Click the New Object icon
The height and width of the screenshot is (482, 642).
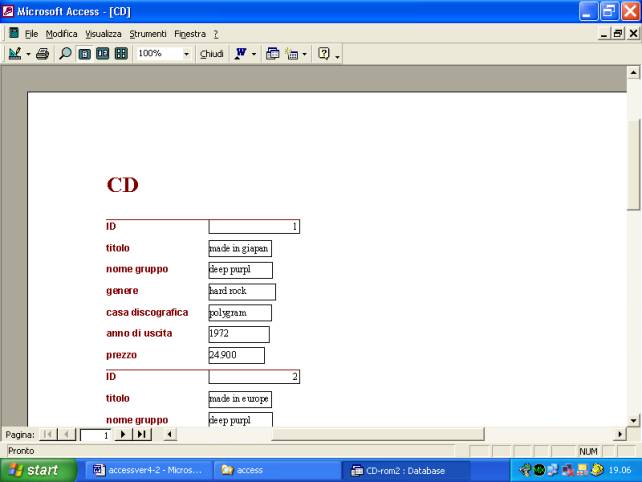tap(292, 54)
